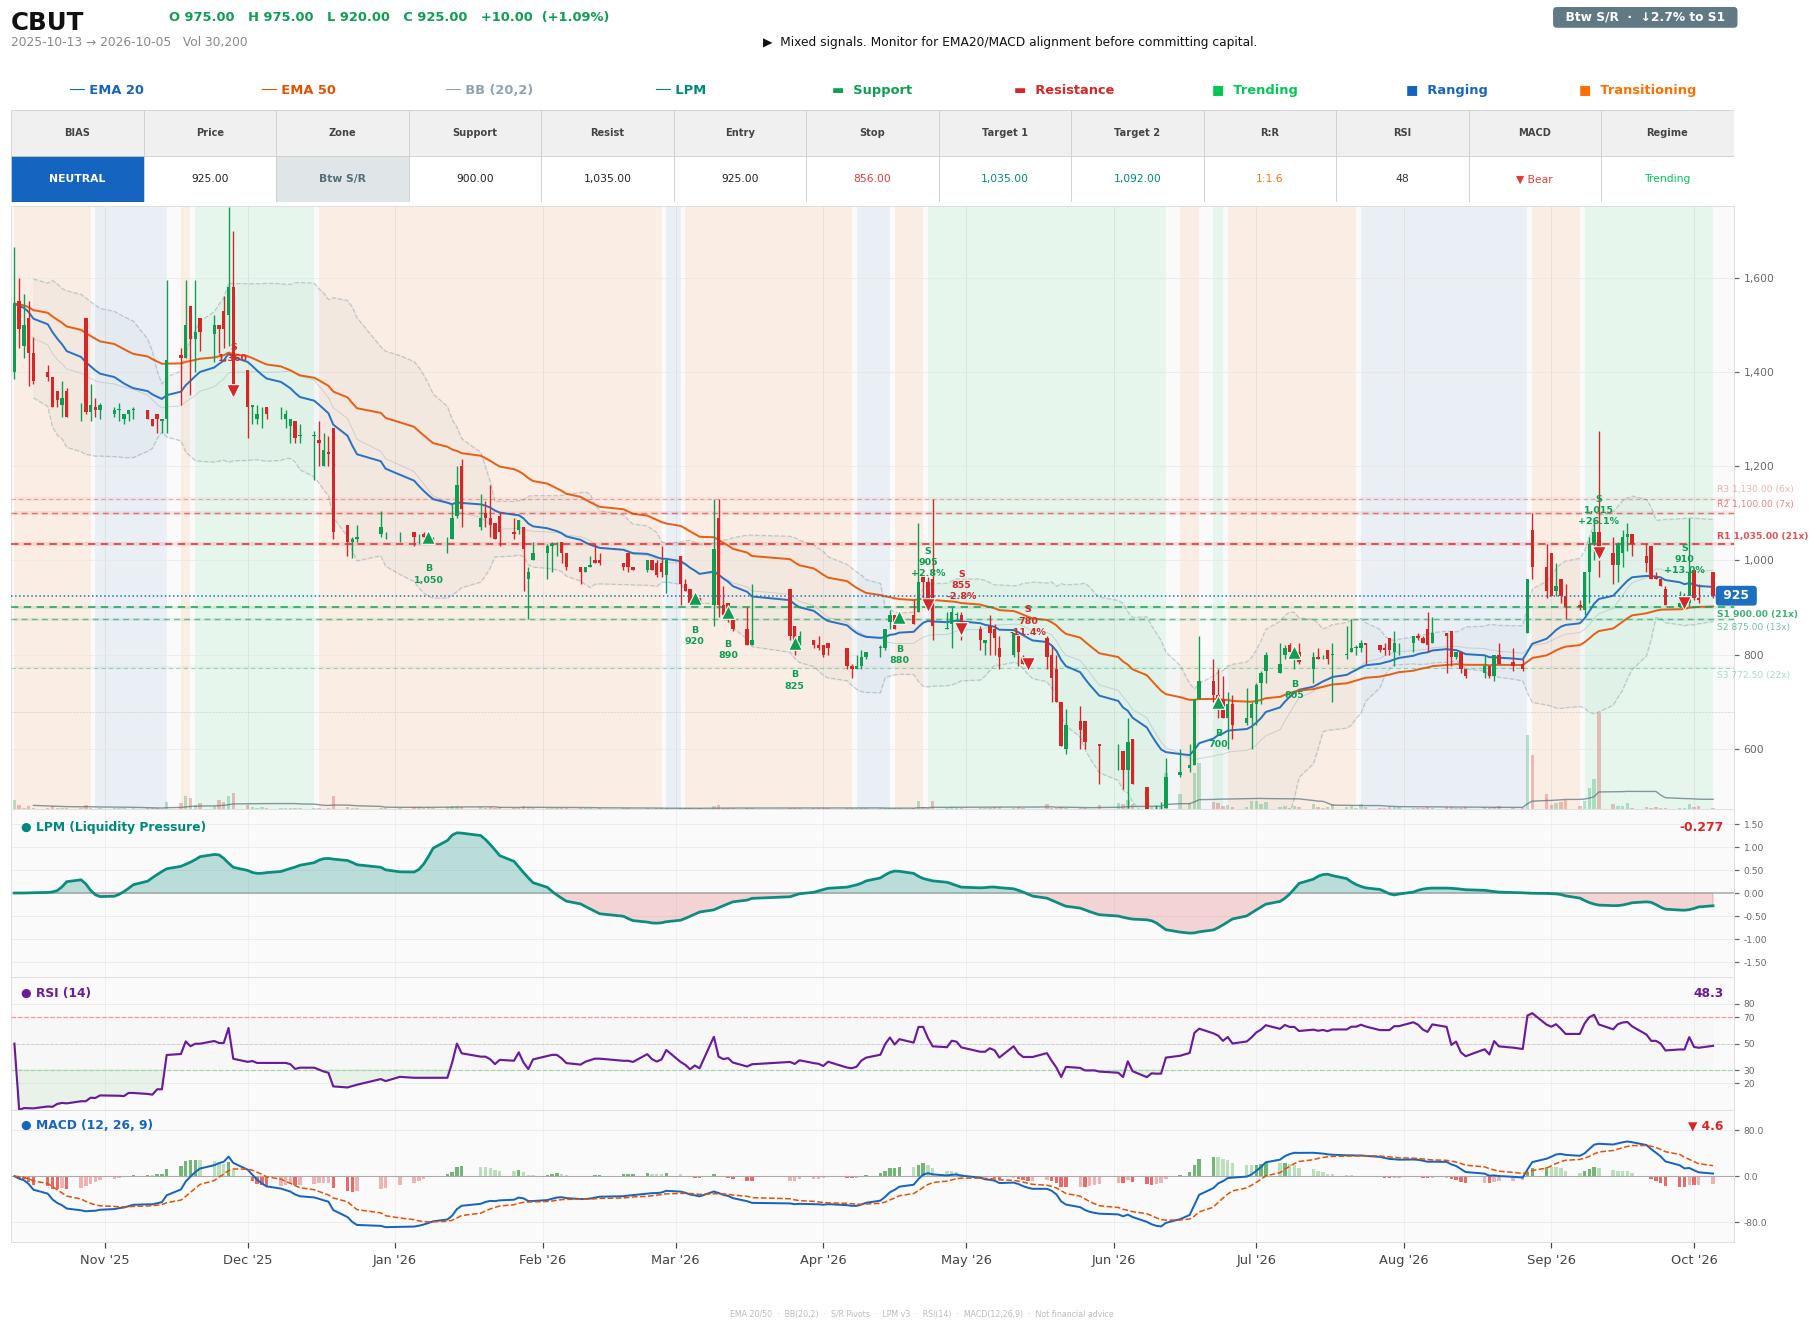This screenshot has height=1330, width=1819.
Task: Click the B 1,050 buy signal marker
Action: point(428,539)
